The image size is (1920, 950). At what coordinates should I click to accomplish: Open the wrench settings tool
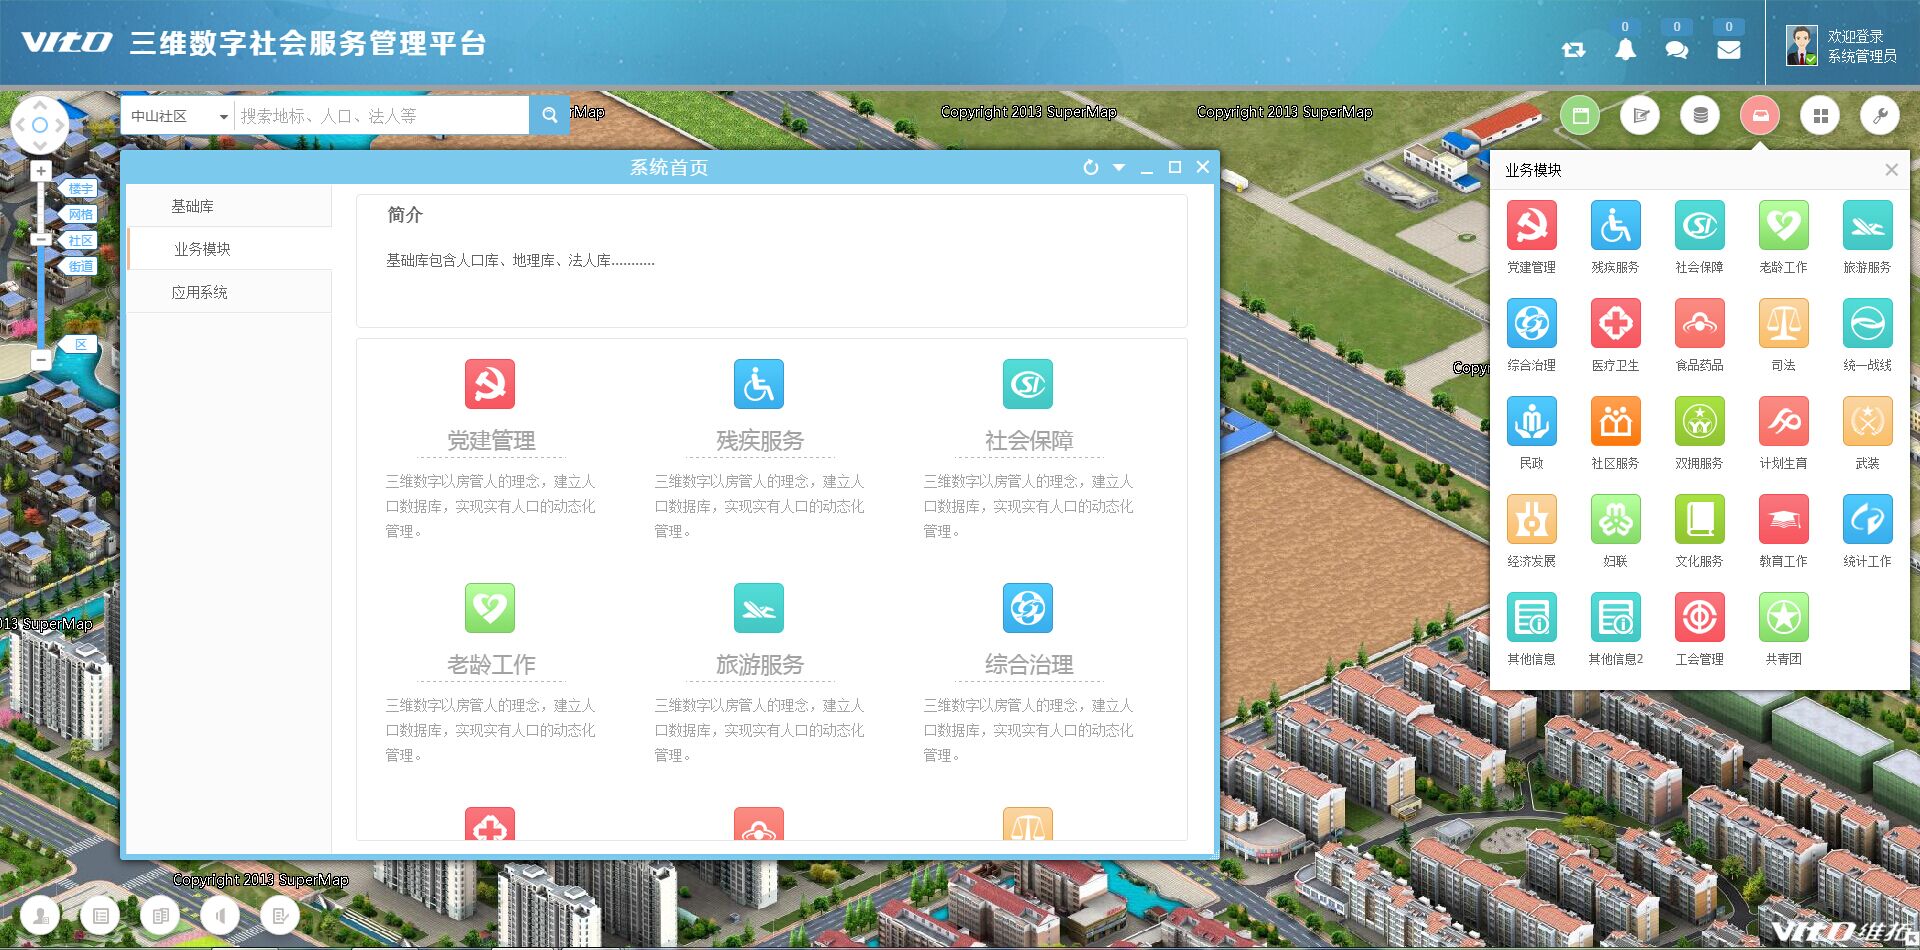click(1879, 116)
